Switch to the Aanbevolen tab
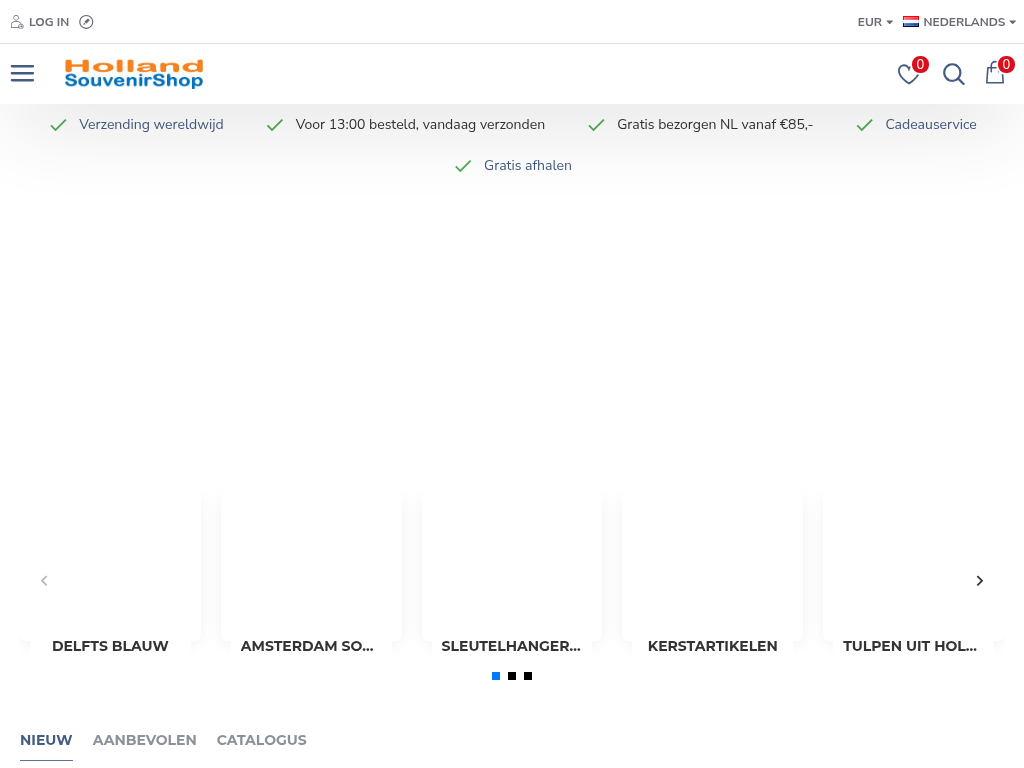The image size is (1024, 768). [x=144, y=740]
